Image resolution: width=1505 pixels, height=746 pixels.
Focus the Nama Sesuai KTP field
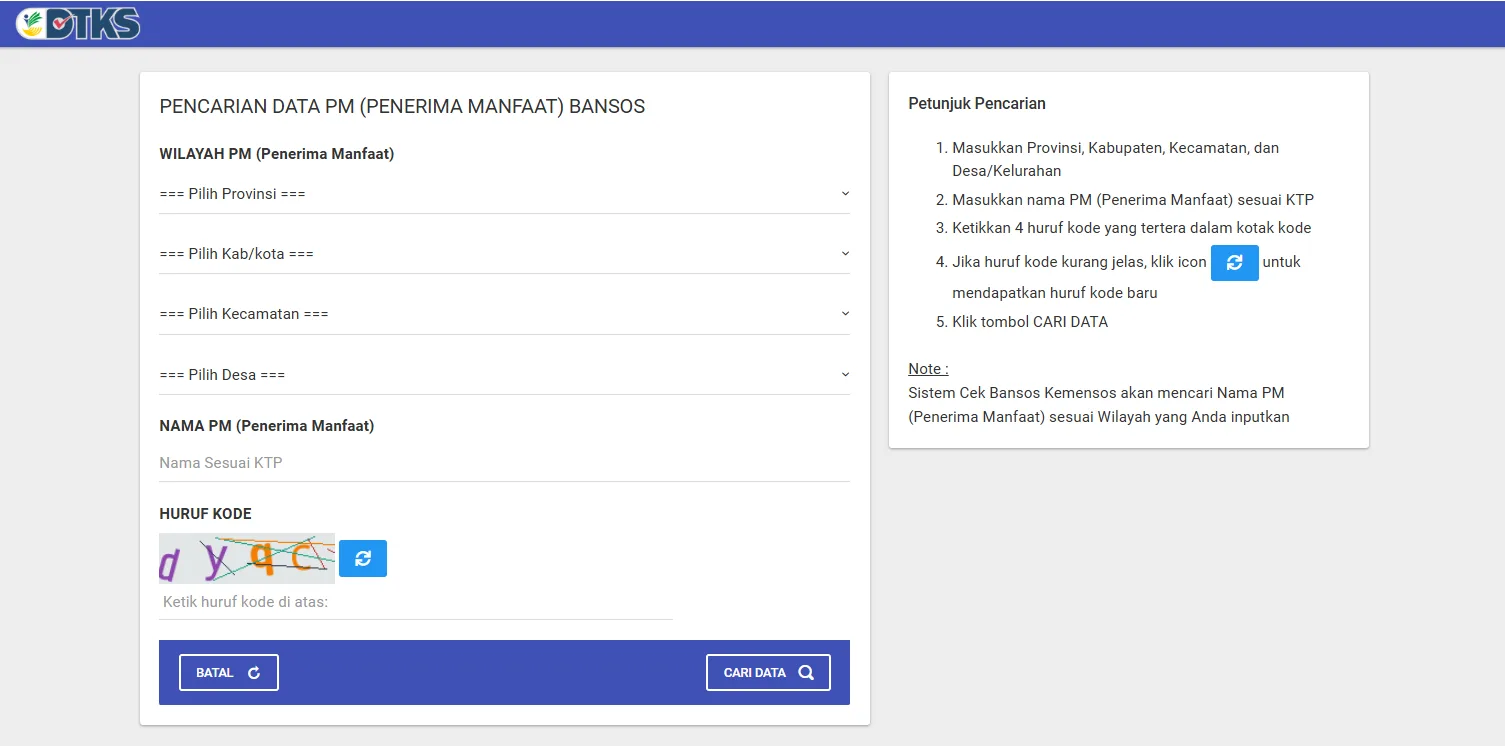(504, 463)
